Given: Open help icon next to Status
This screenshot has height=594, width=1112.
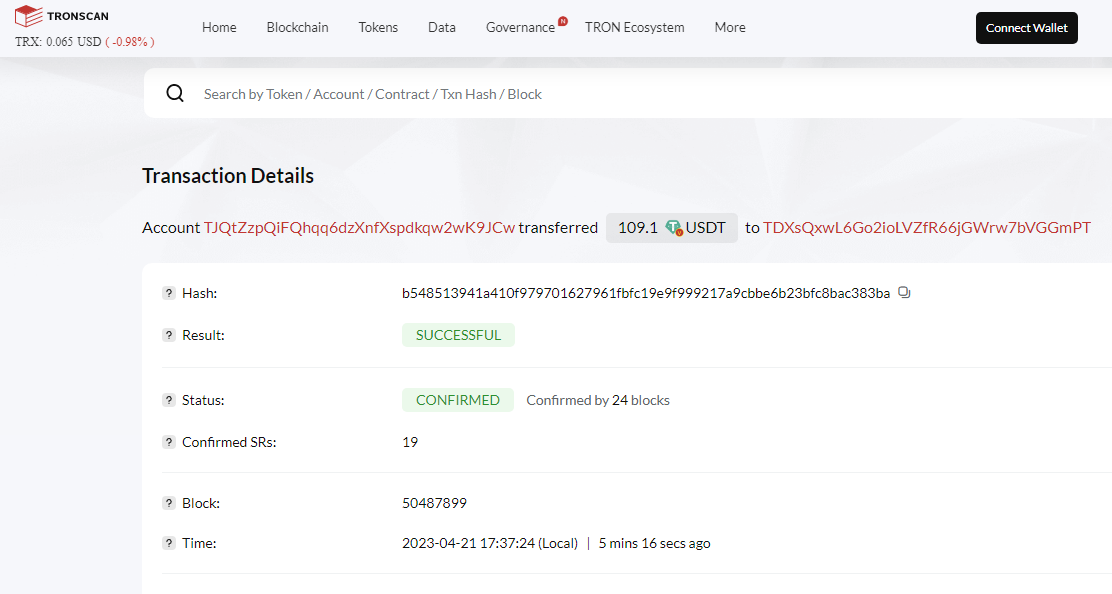Looking at the screenshot, I should click(x=169, y=400).
